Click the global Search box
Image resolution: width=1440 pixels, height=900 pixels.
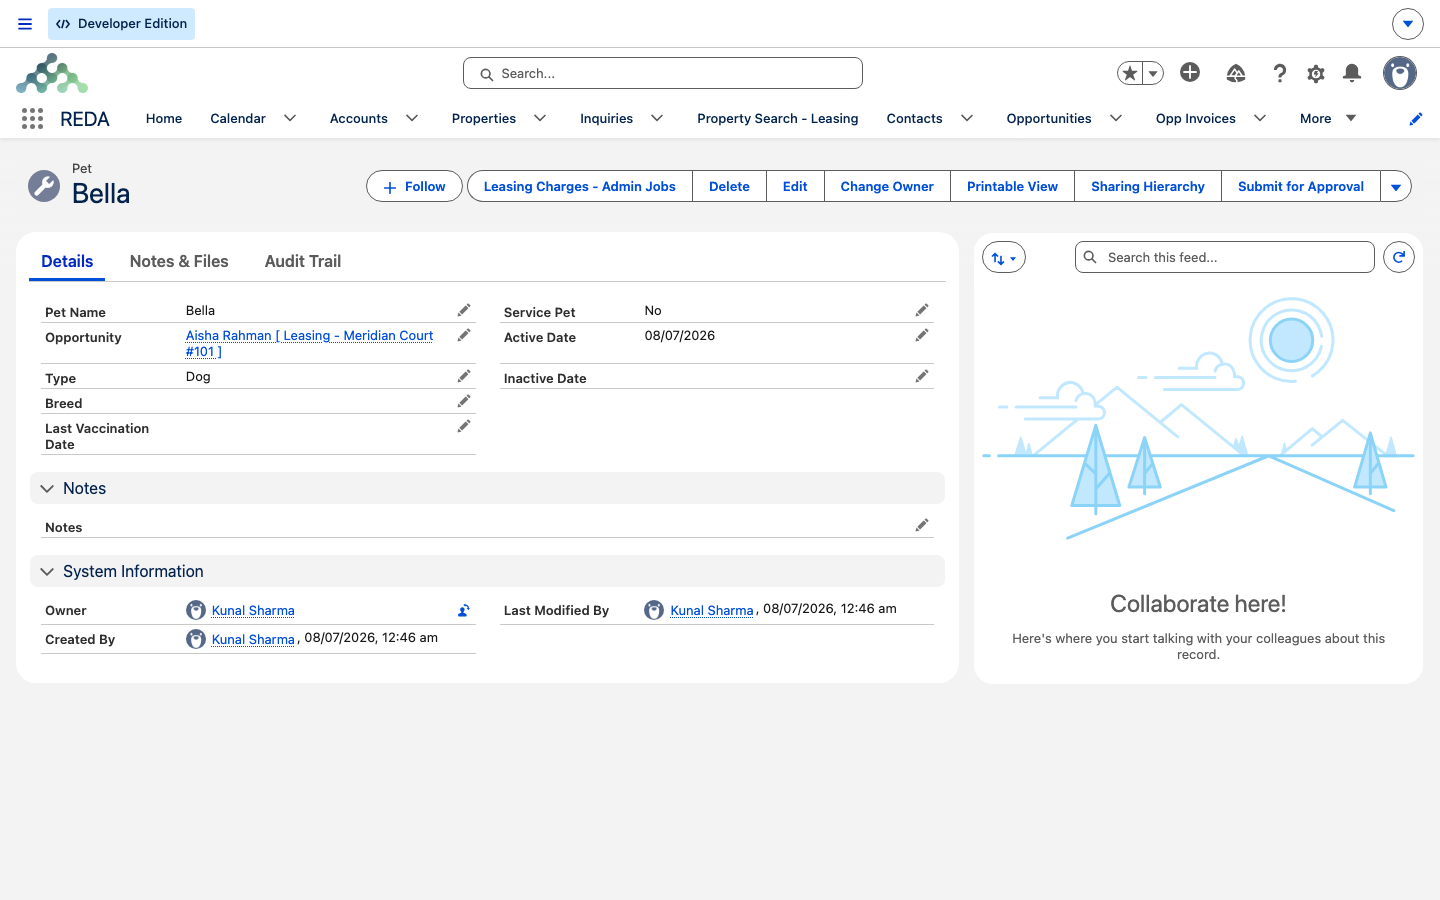(x=663, y=73)
